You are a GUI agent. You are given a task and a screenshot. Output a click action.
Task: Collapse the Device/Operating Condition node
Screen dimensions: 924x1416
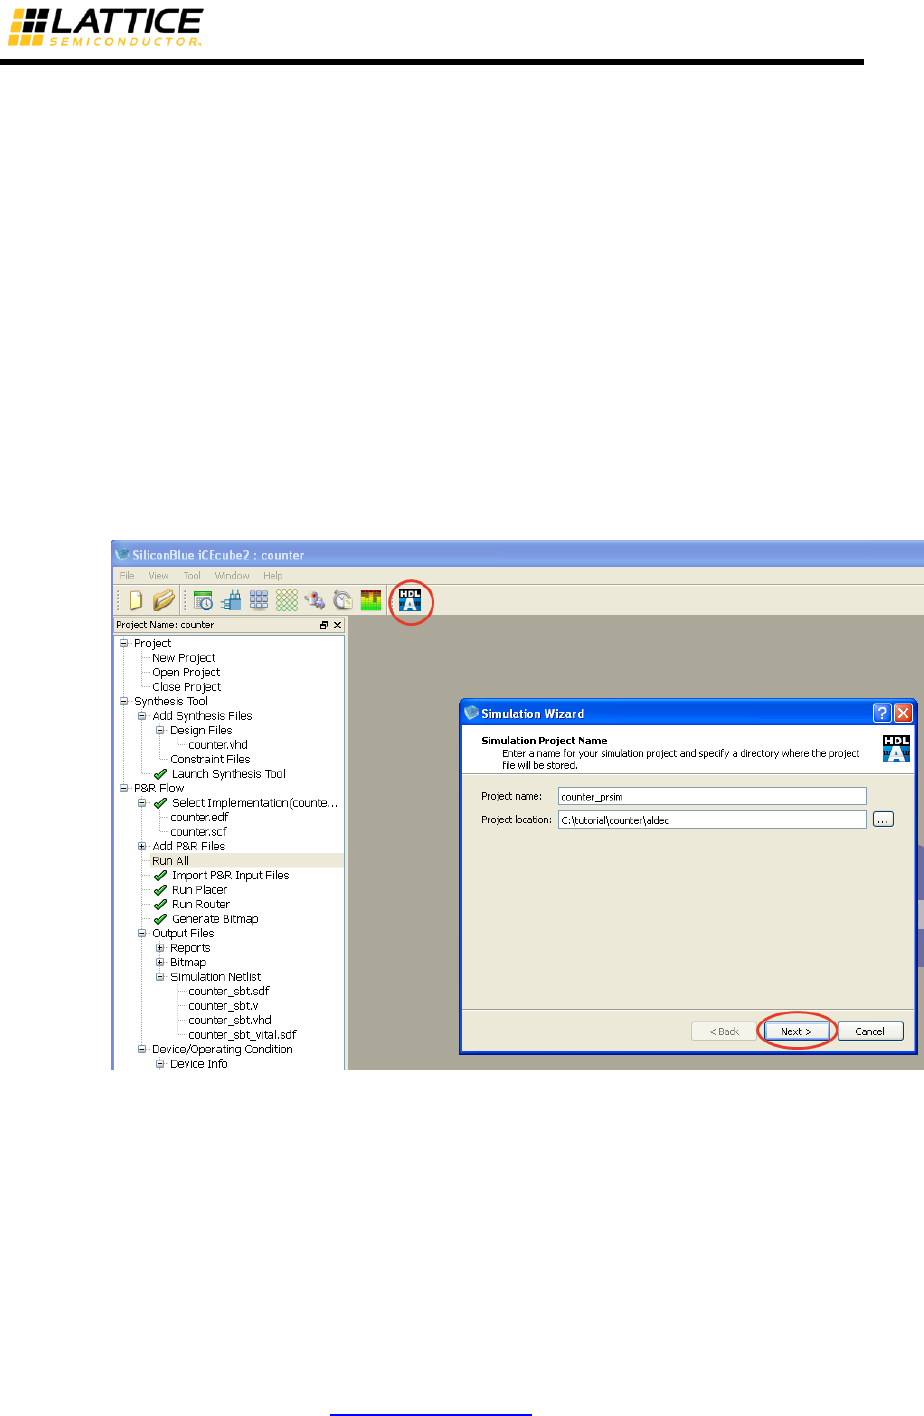[x=142, y=1049]
